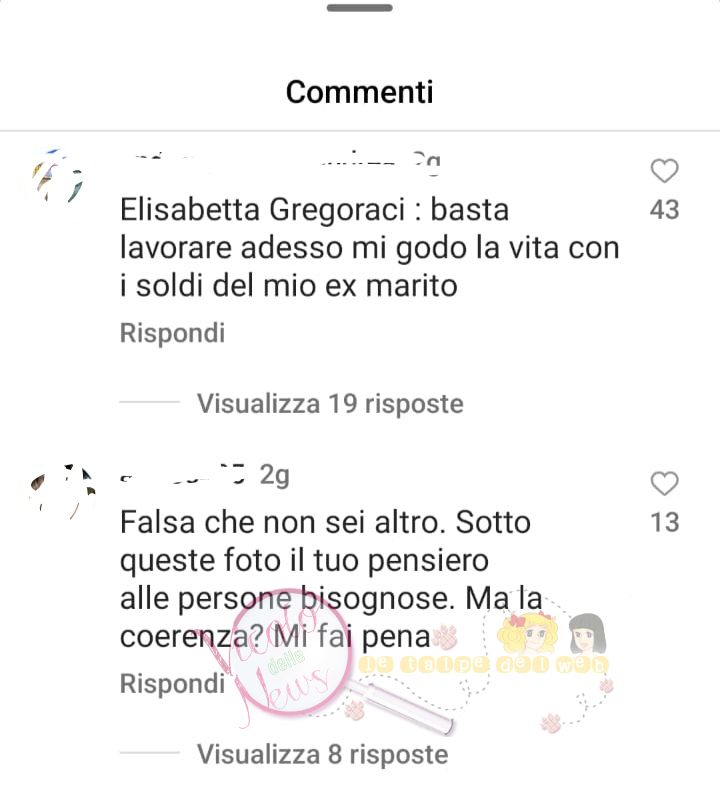Open the blurred username beside the 2g timestamp
Screen dimensions: 720x798
coord(185,475)
